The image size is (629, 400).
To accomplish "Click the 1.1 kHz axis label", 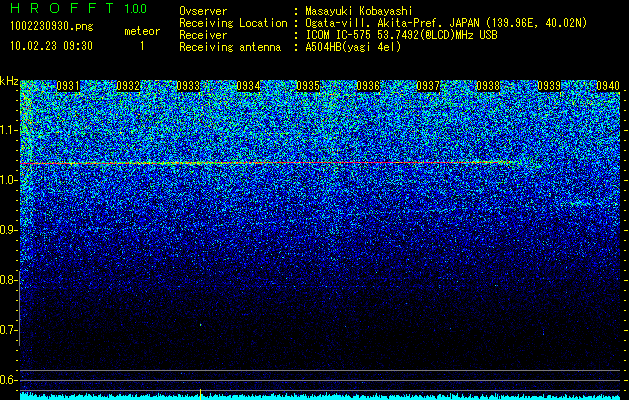I will click(8, 130).
